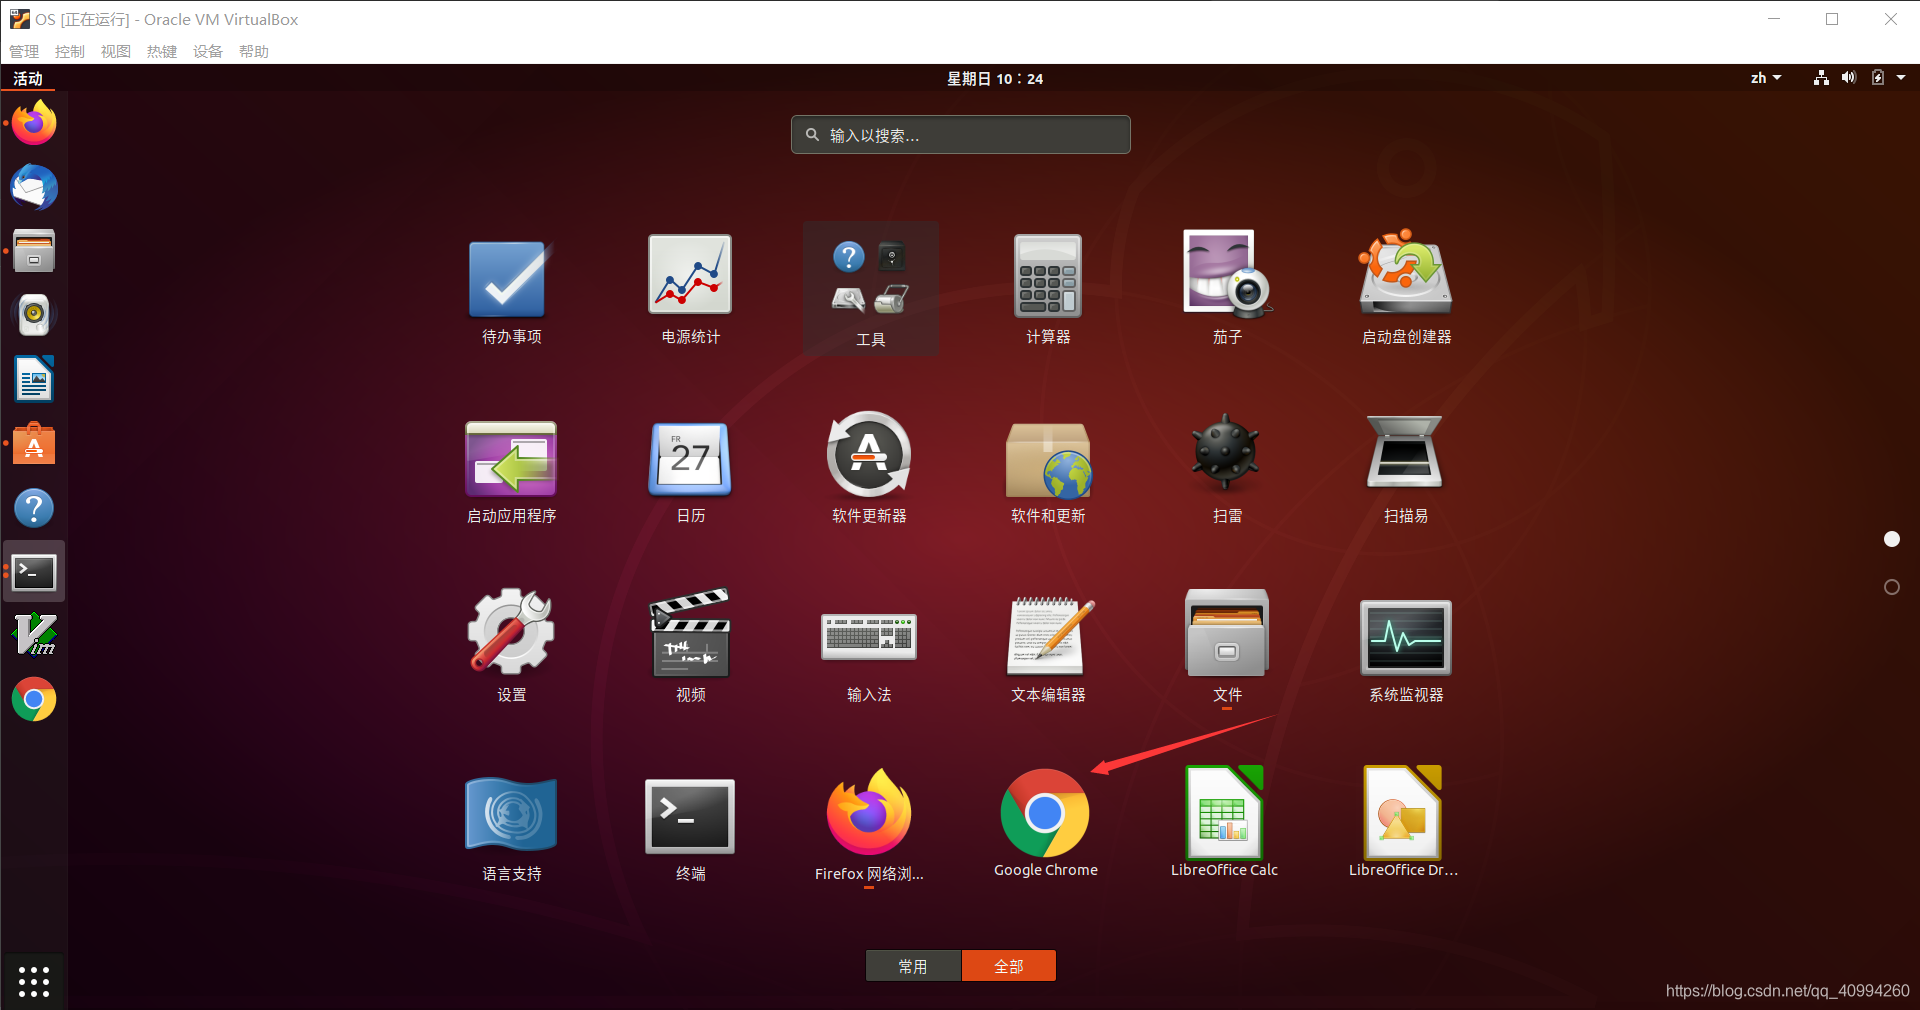
Task: Open the clock 星期日 10:24 menu
Action: (x=995, y=78)
